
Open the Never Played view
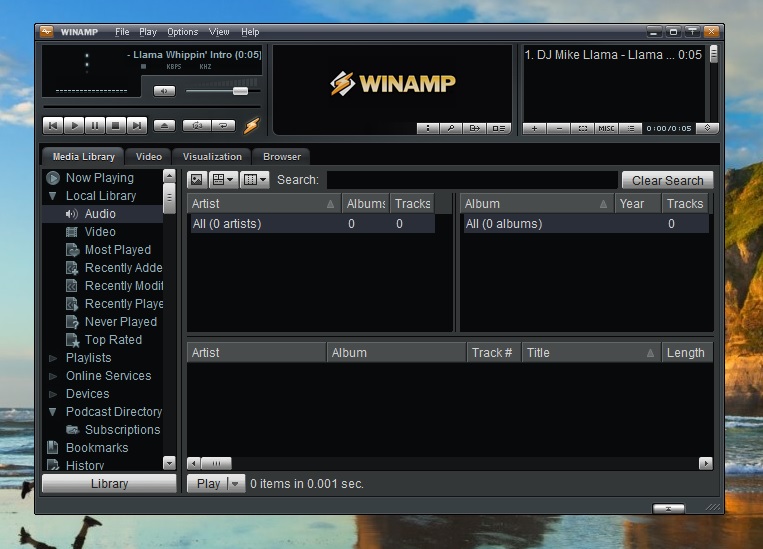click(x=120, y=322)
